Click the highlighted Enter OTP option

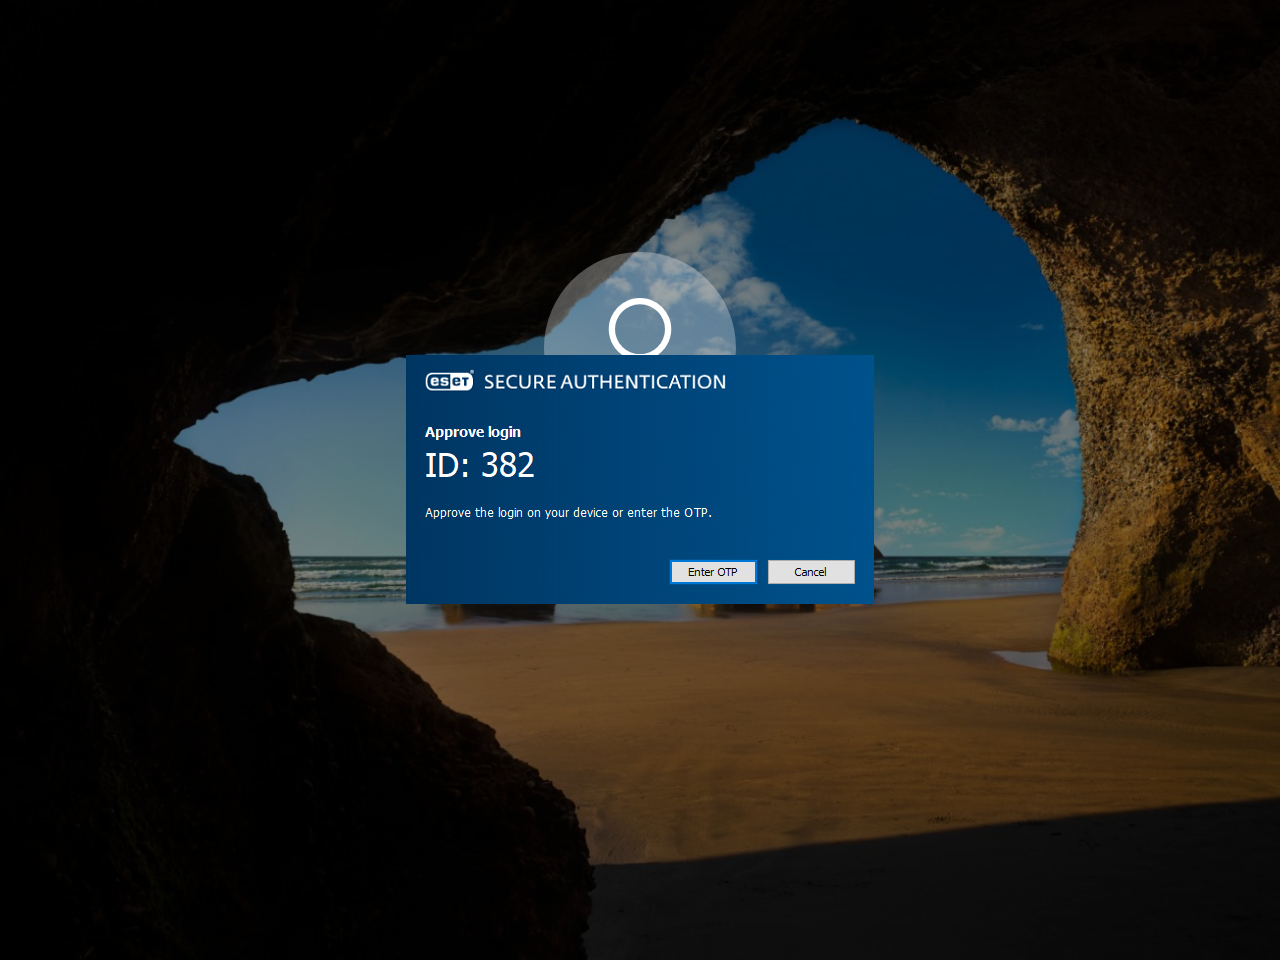[713, 571]
